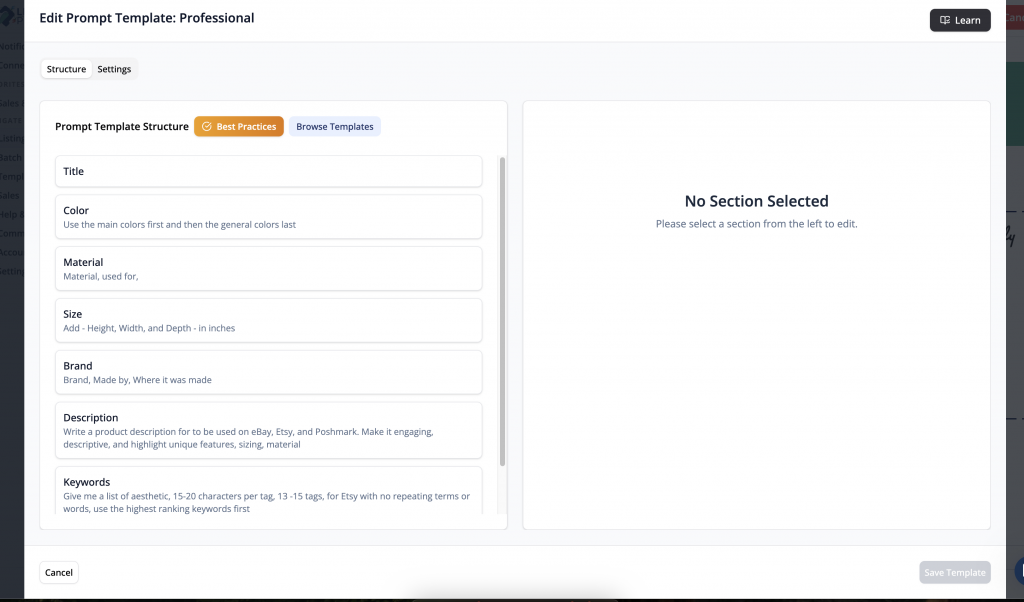Open Browse Templates
The height and width of the screenshot is (602, 1024).
pos(335,127)
